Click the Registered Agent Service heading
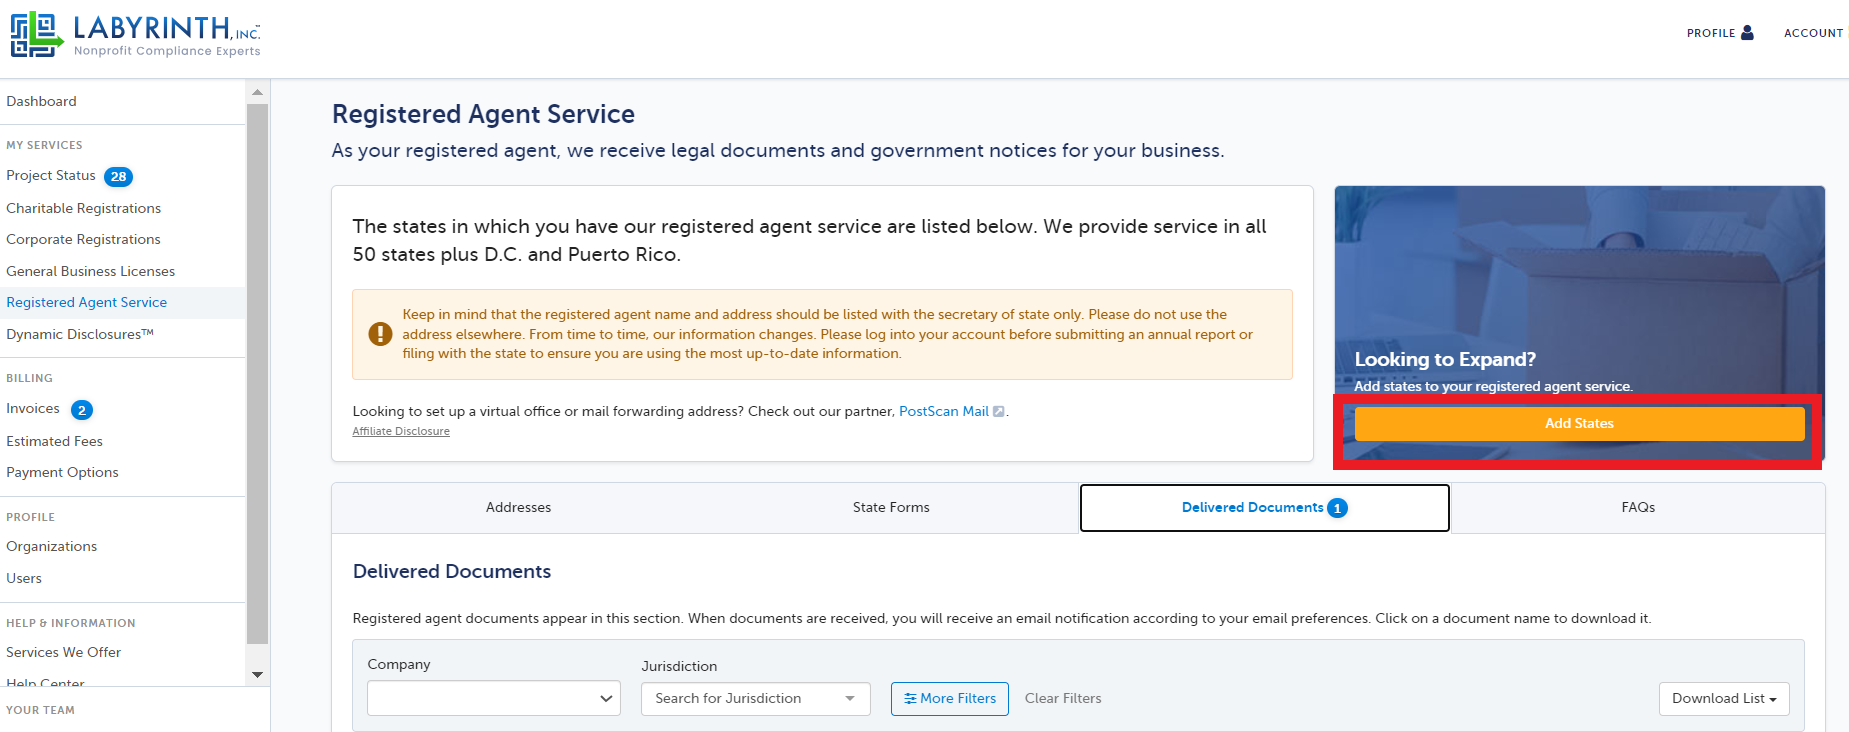Image resolution: width=1849 pixels, height=732 pixels. pyautogui.click(x=483, y=115)
